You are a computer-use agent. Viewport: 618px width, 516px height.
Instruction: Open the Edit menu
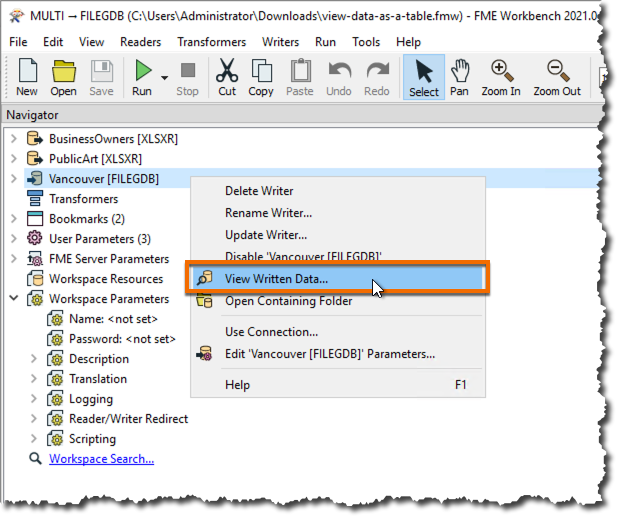[53, 42]
